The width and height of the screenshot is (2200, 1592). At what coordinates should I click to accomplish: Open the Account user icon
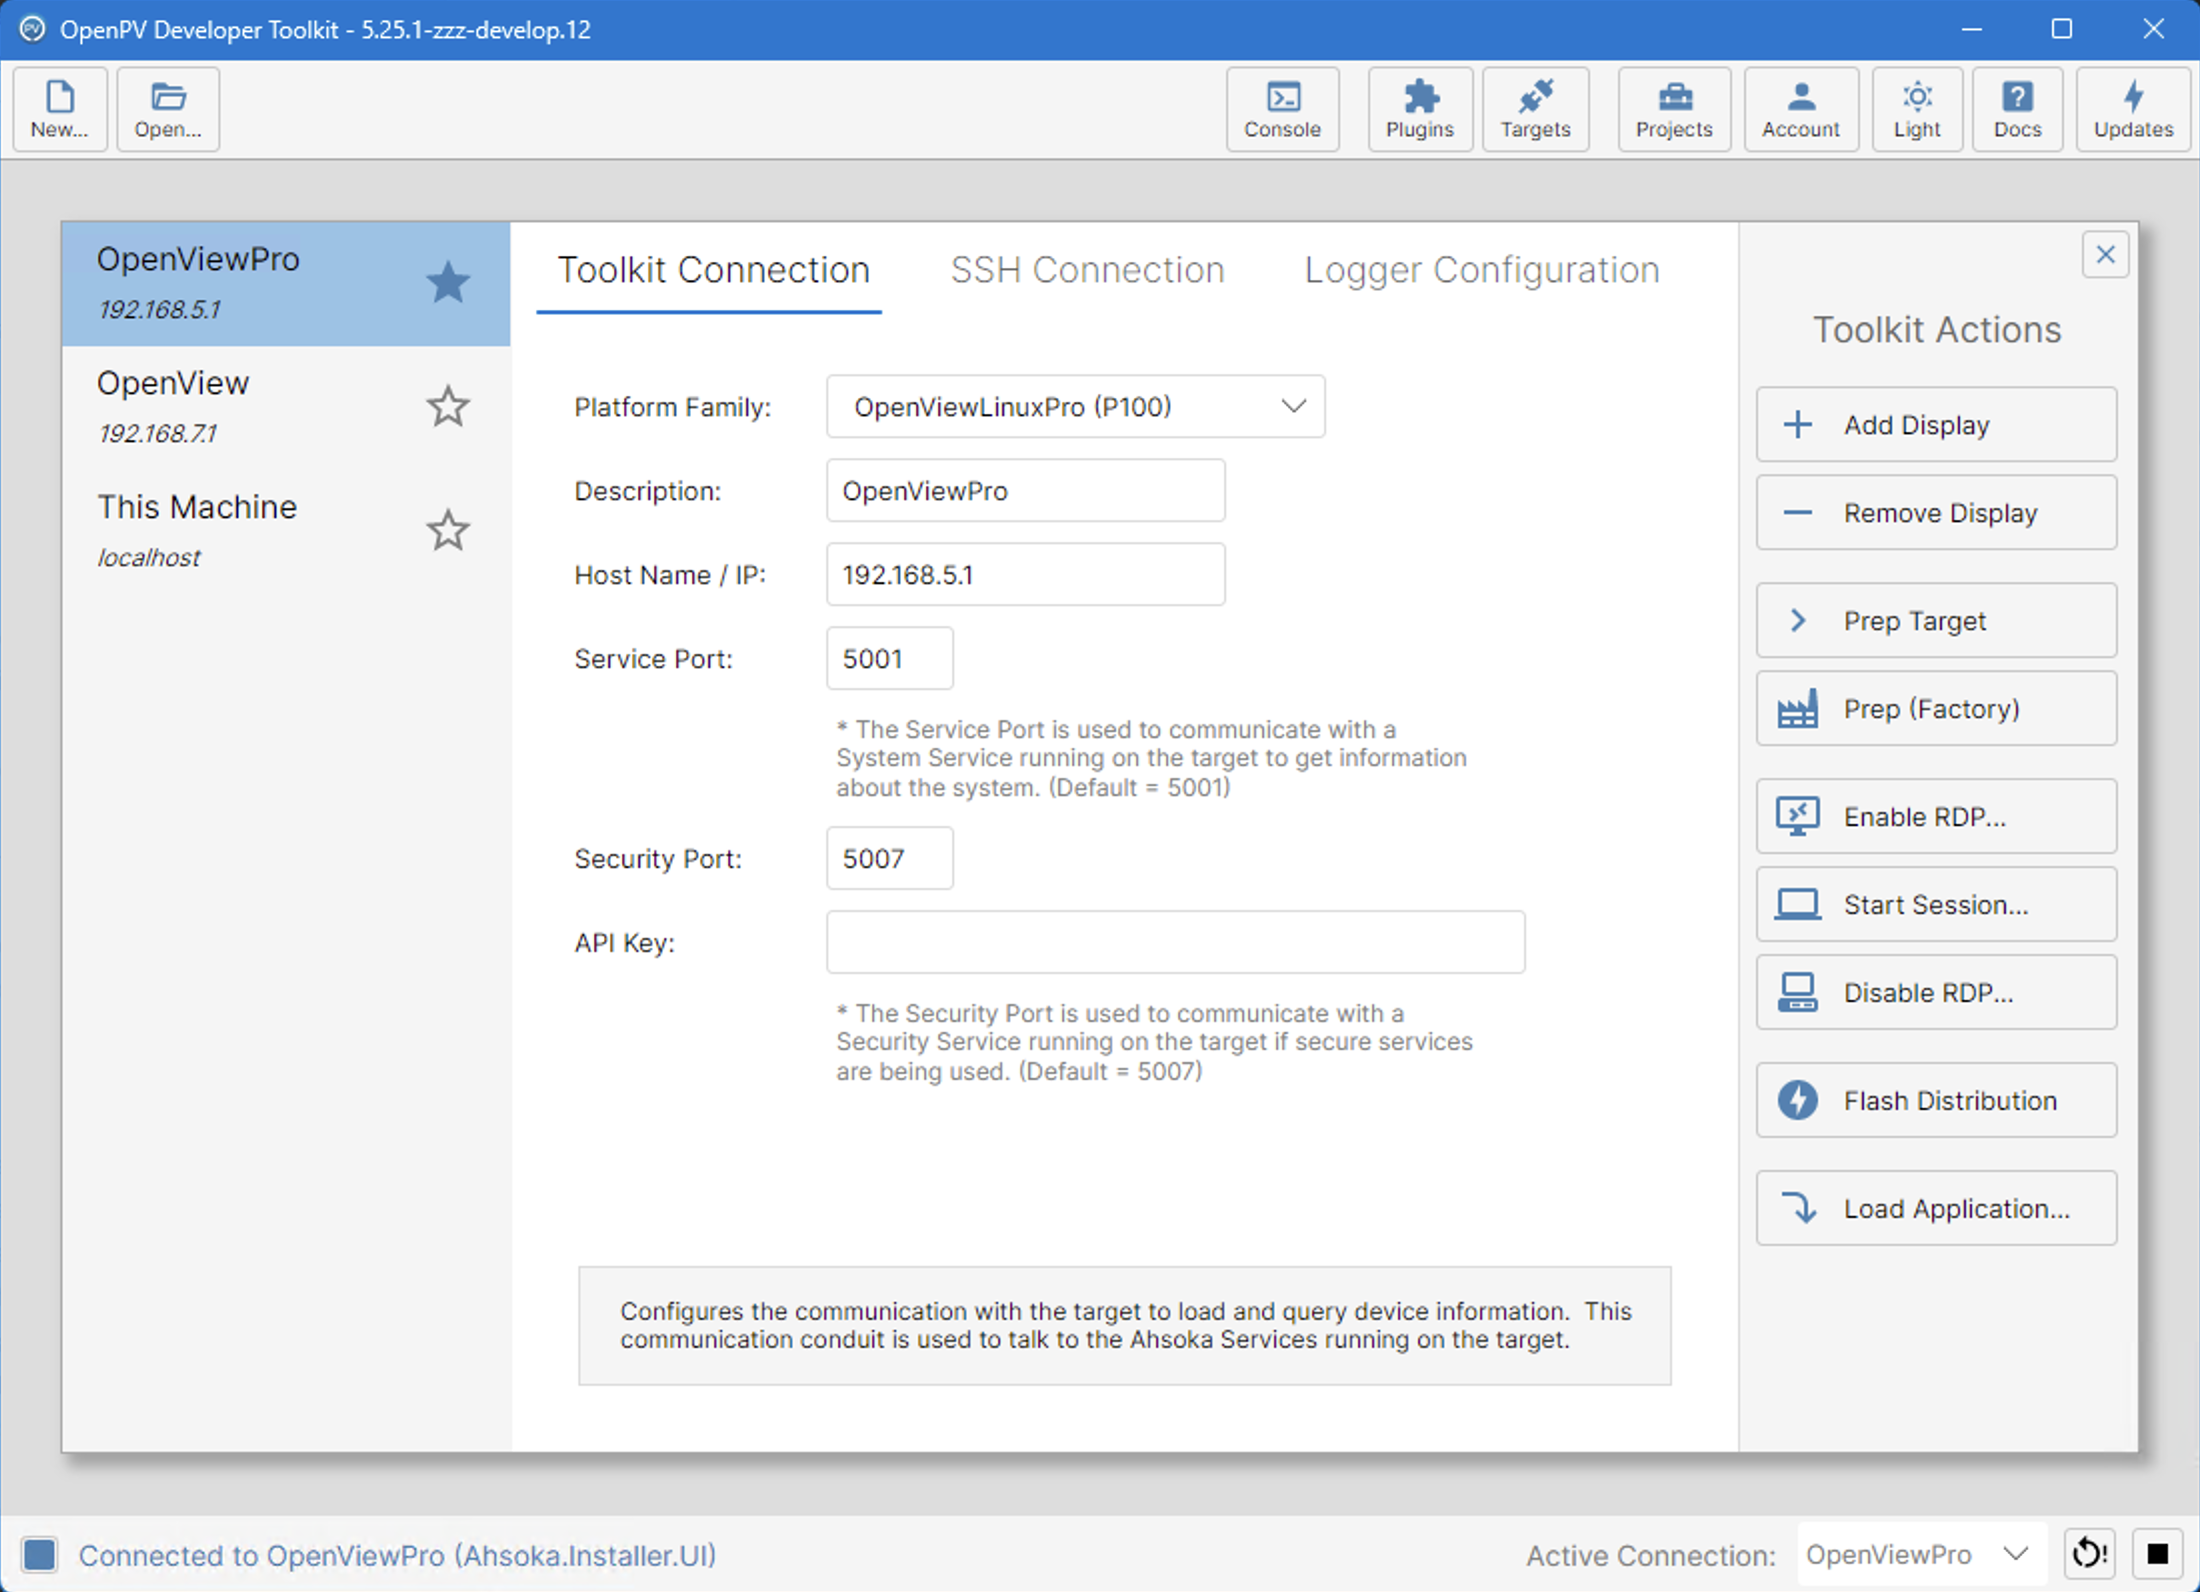(1800, 109)
